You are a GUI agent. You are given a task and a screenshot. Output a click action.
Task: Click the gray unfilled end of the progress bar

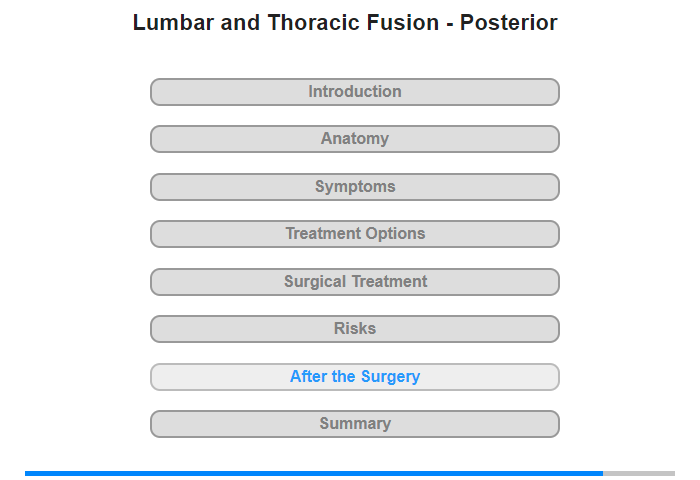click(x=639, y=473)
